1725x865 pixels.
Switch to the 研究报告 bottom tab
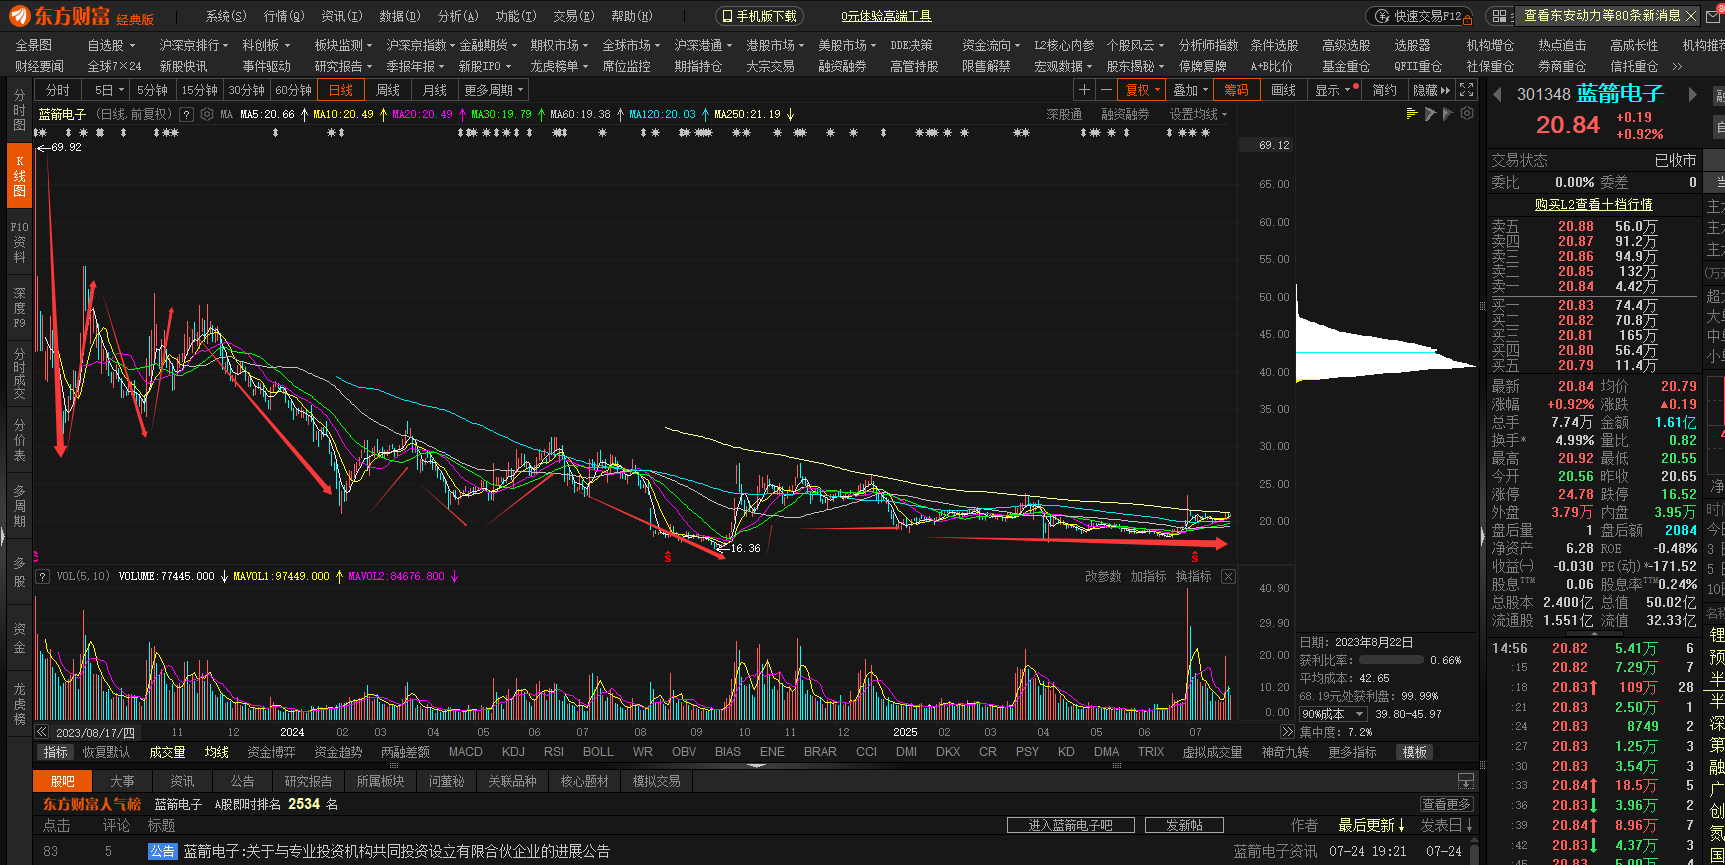[x=308, y=781]
